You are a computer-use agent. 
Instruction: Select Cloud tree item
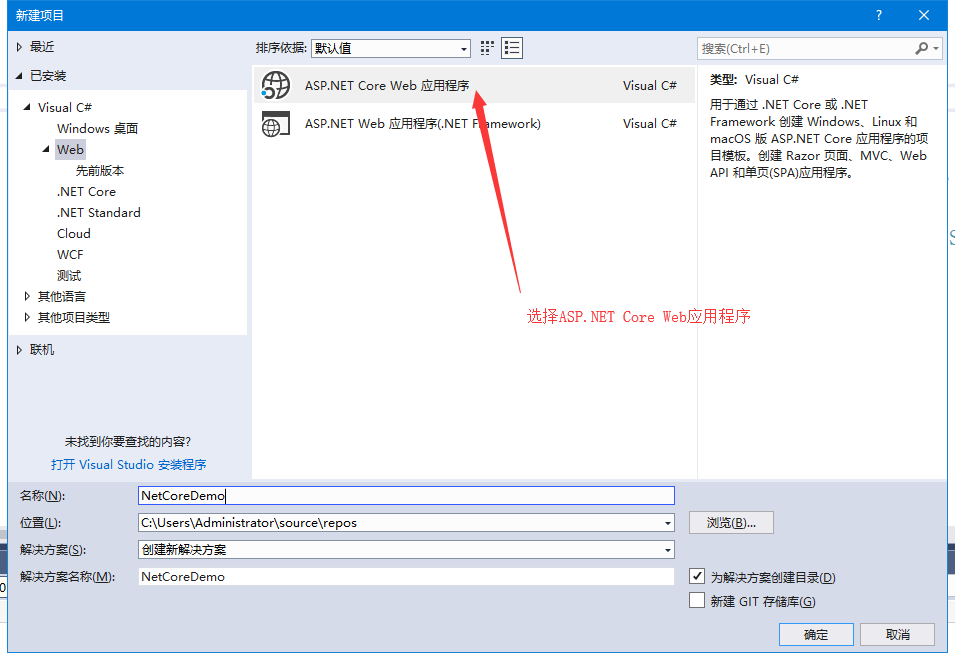(74, 234)
